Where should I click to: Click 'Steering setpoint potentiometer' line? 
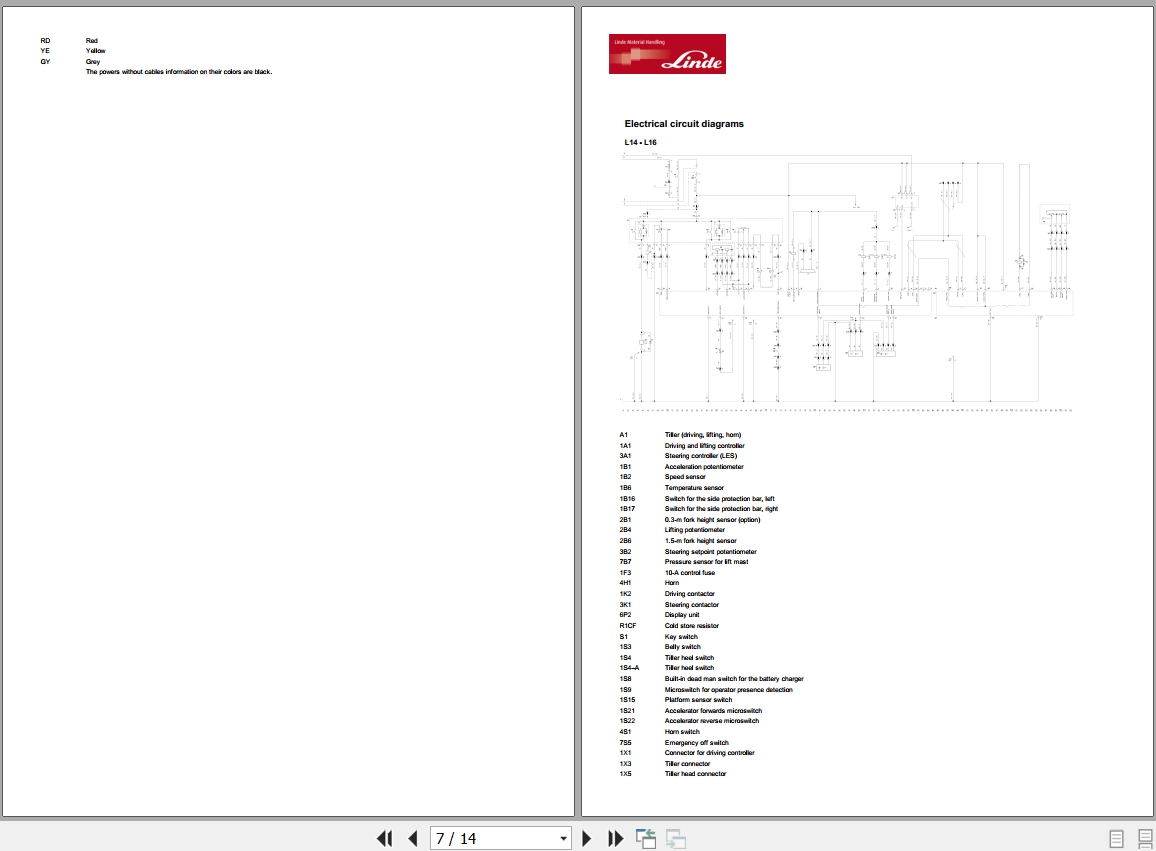click(711, 552)
